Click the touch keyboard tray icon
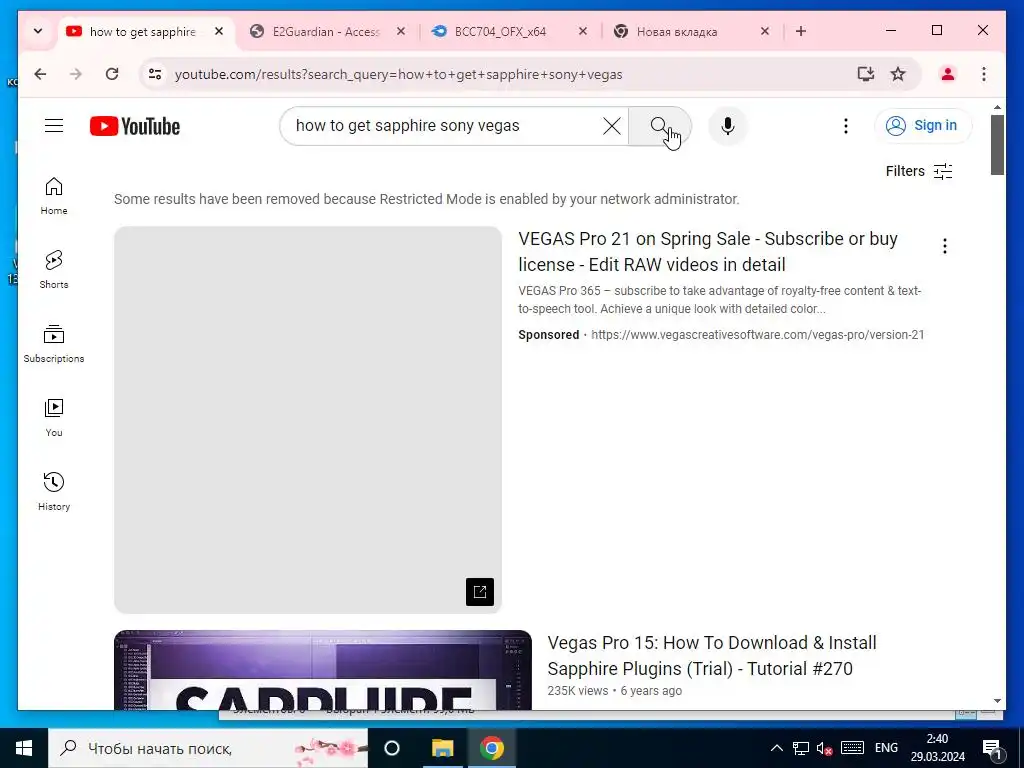 pyautogui.click(x=852, y=748)
